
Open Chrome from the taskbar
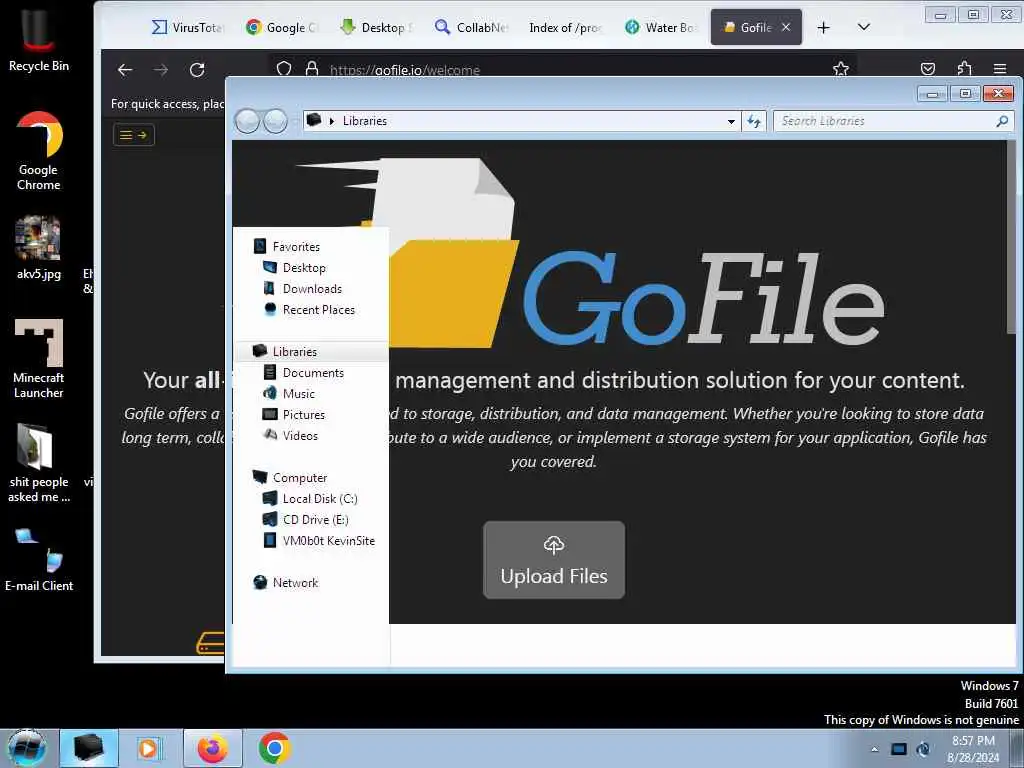click(274, 748)
